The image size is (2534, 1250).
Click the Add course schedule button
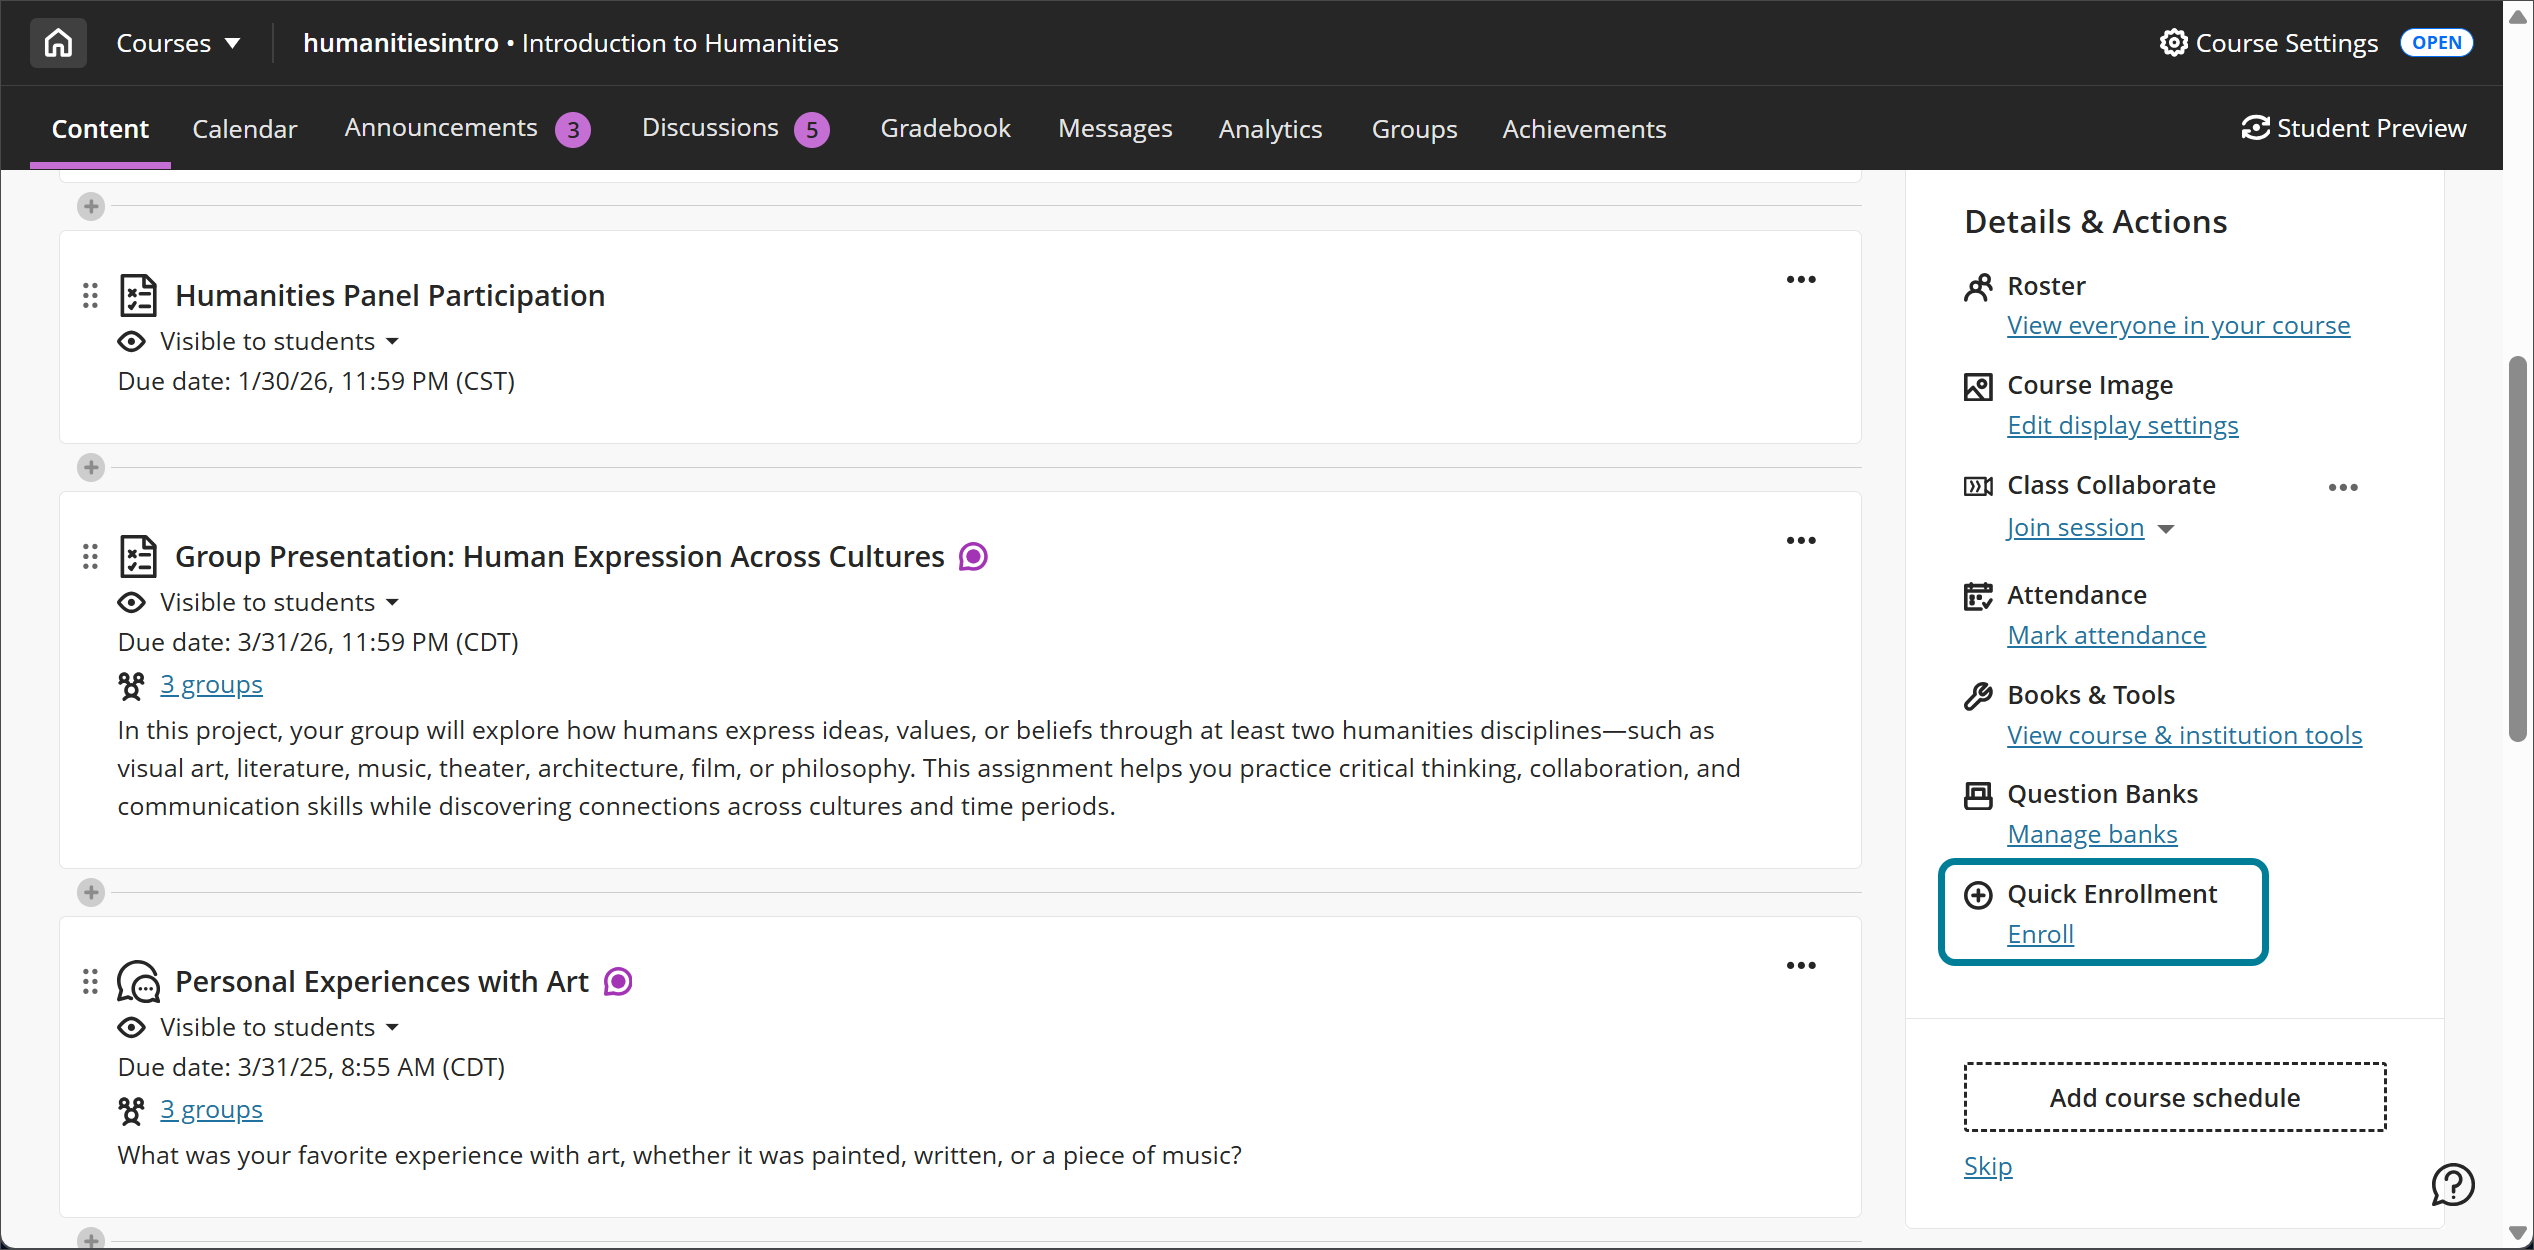pyautogui.click(x=2174, y=1097)
